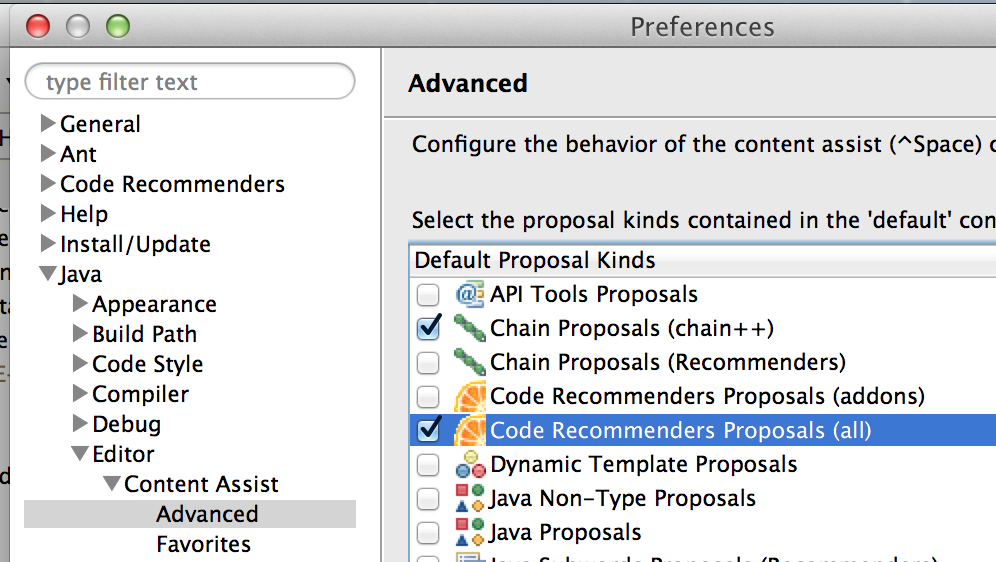
Task: Check the Dynamic Template Proposals checkbox
Action: pyautogui.click(x=428, y=465)
